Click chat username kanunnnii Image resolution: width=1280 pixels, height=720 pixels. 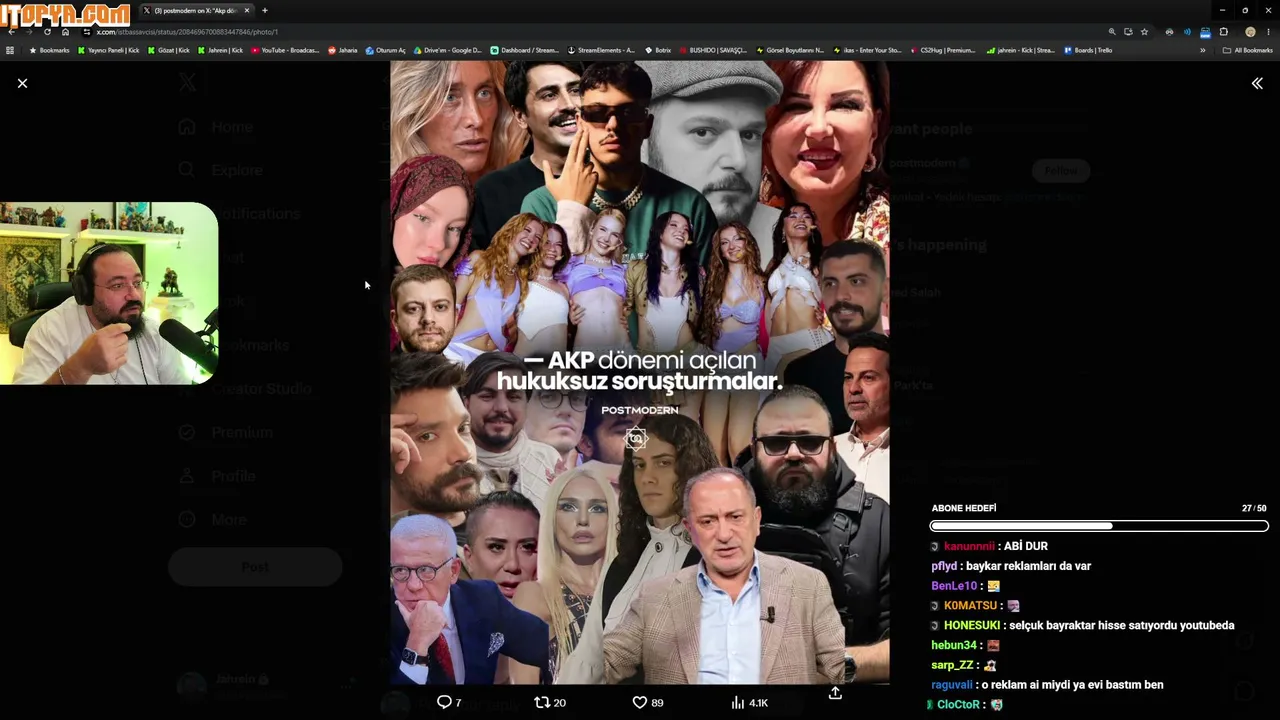click(x=969, y=546)
